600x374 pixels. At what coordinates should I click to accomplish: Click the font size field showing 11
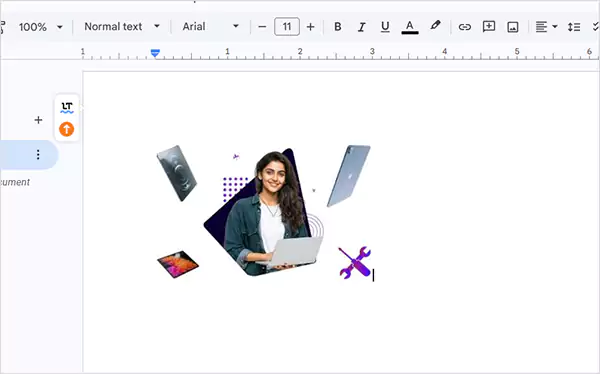pyautogui.click(x=287, y=27)
